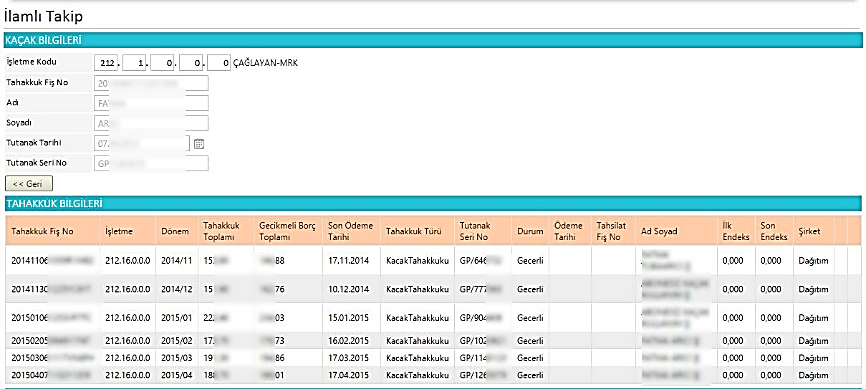
Task: Select the Ödeme Tarihi column header
Action: [570, 231]
